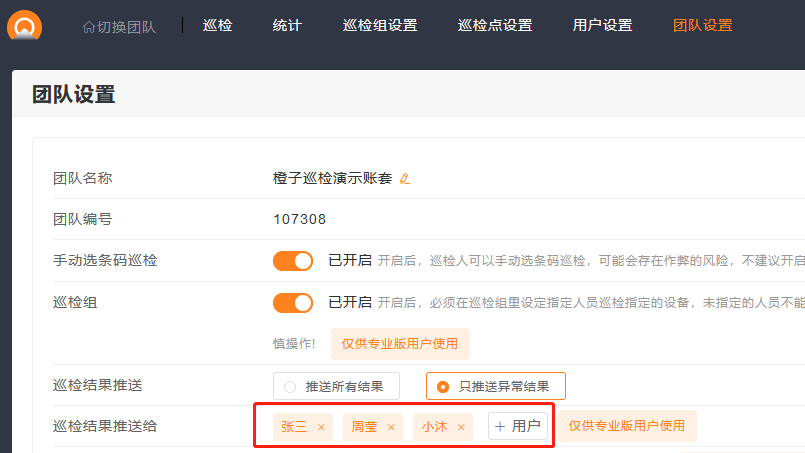Click the 张三 recipient tag
Screen dimensions: 805x453
[294, 427]
